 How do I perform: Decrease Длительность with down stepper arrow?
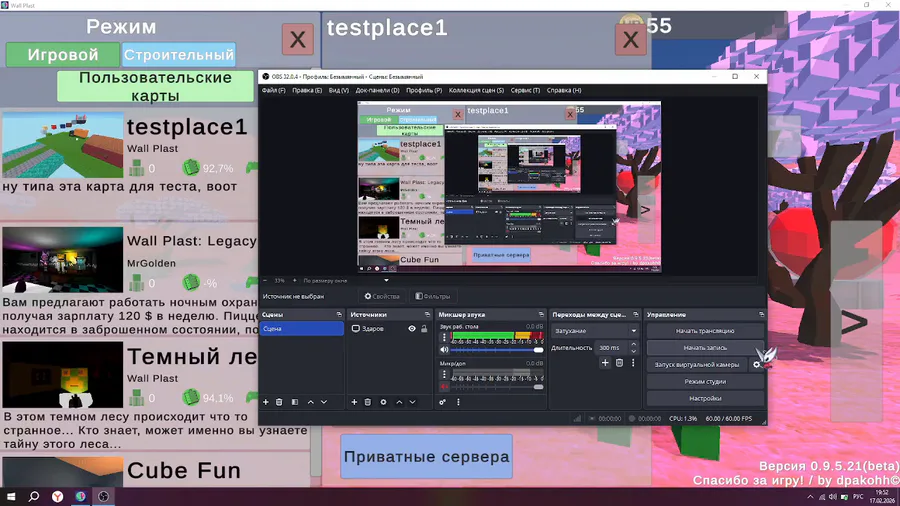pos(634,351)
